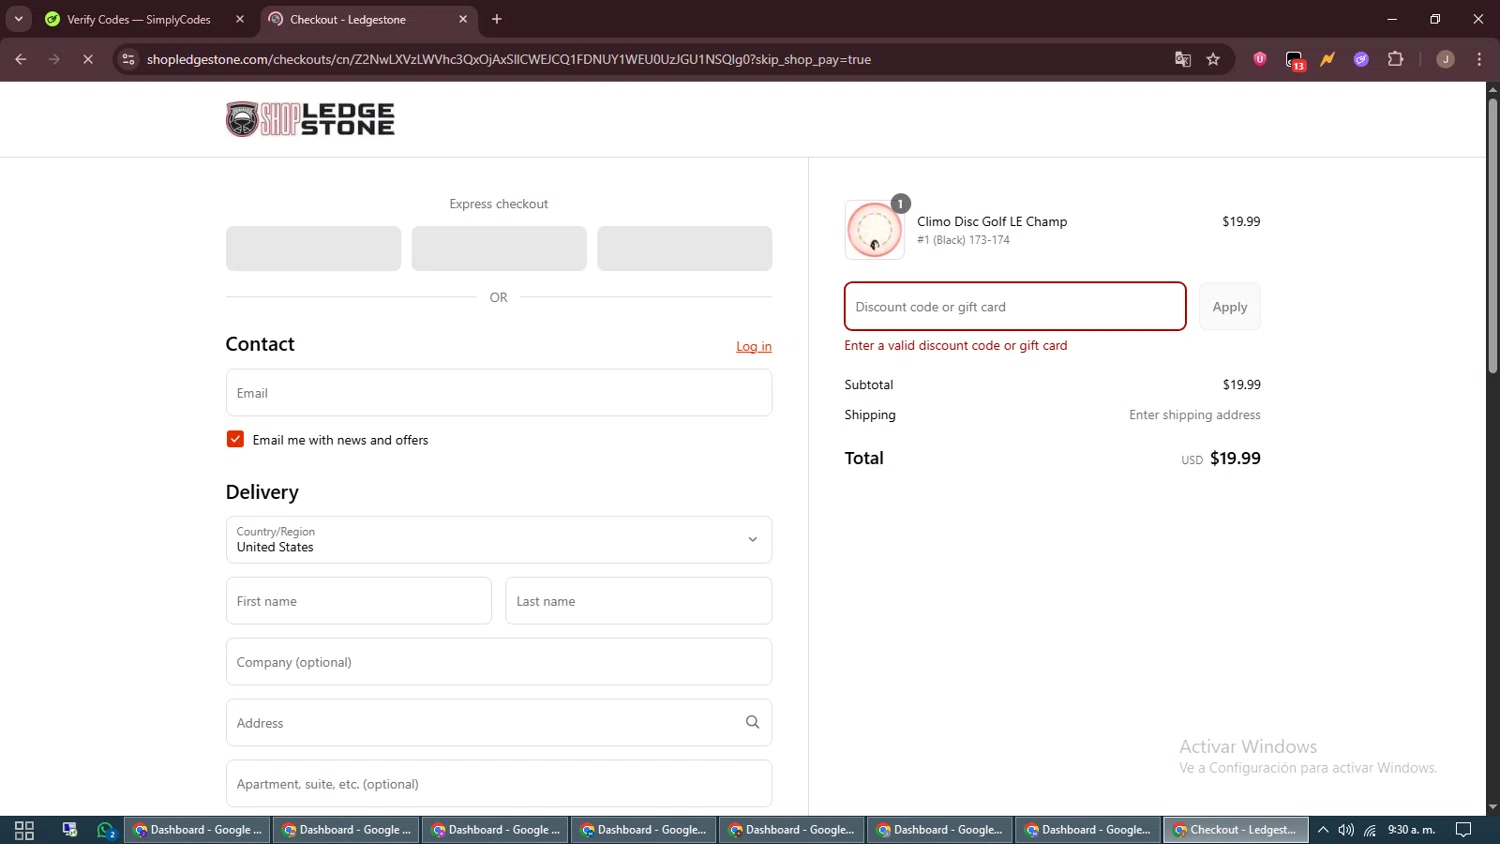1500x844 pixels.
Task: Open a new browser tab
Action: point(497,19)
